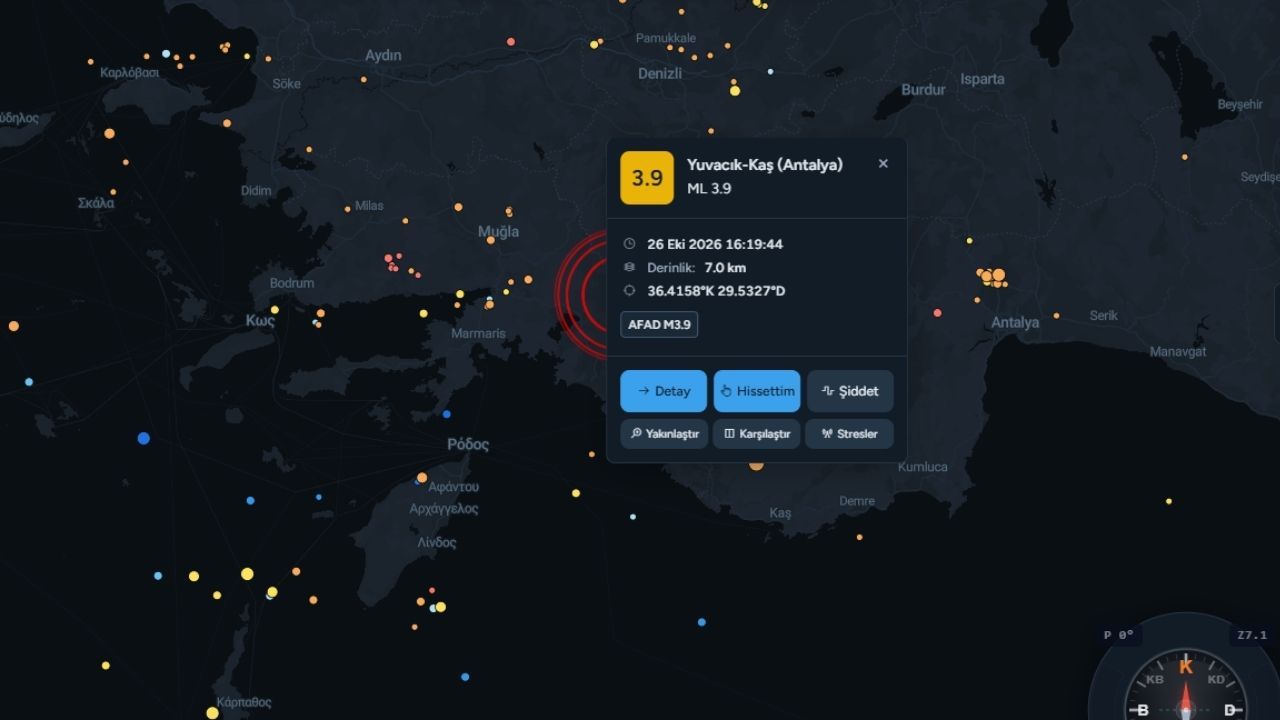Select the coordinates text 36.4158°K 29.5327°D
The height and width of the screenshot is (720, 1280).
coord(716,291)
